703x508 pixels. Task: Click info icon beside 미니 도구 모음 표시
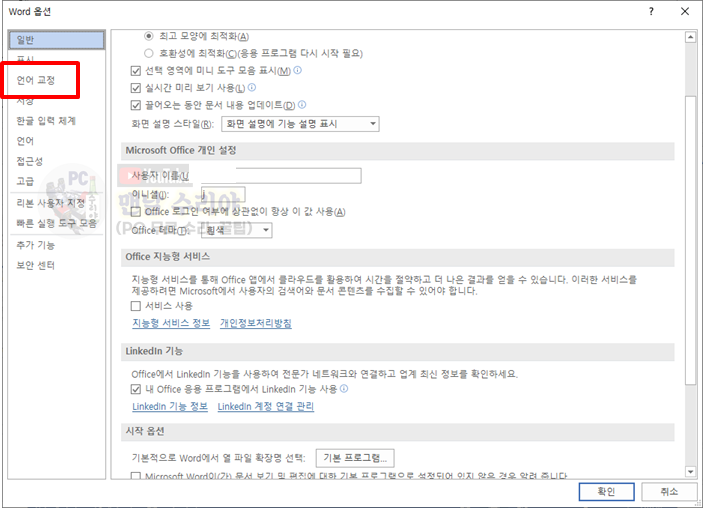[298, 70]
